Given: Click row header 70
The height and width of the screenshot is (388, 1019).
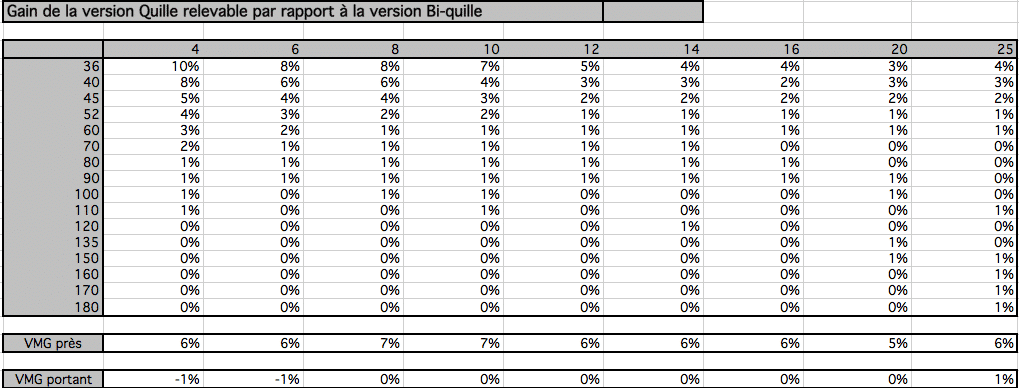Looking at the screenshot, I should coord(53,146).
